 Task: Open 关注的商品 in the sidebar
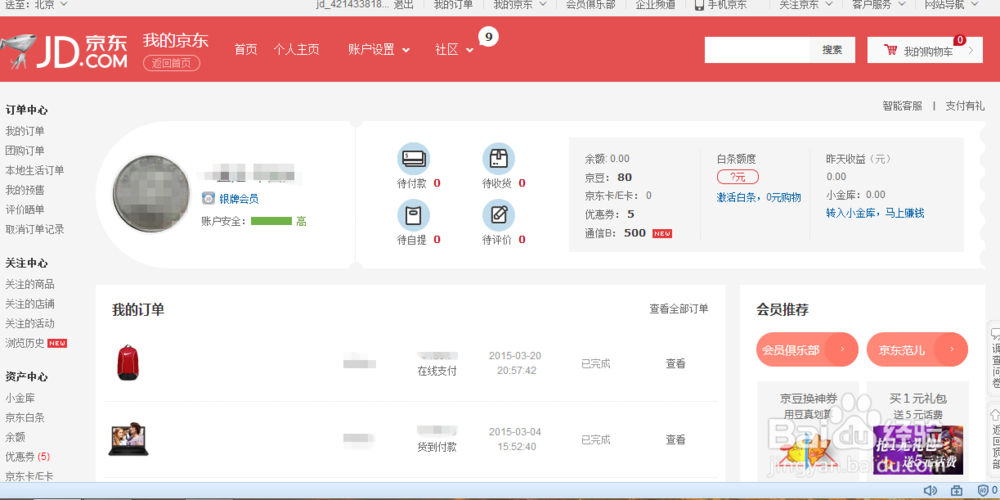pos(30,284)
